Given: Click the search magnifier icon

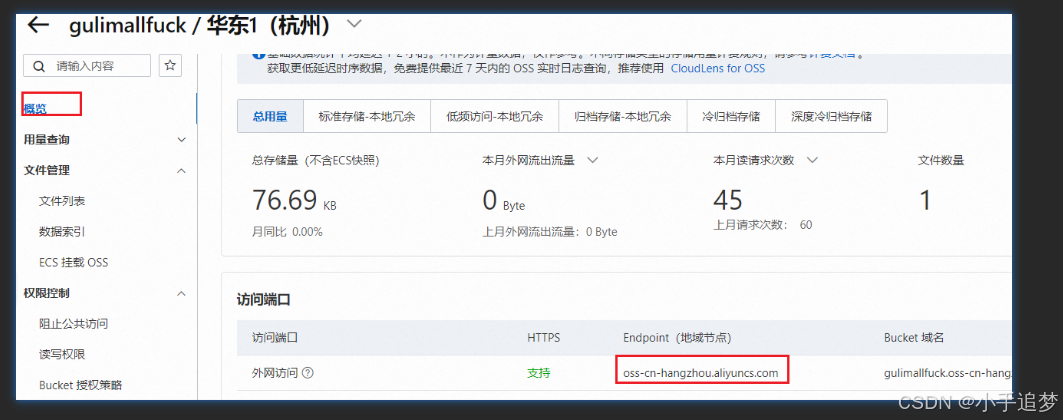Looking at the screenshot, I should (x=40, y=66).
